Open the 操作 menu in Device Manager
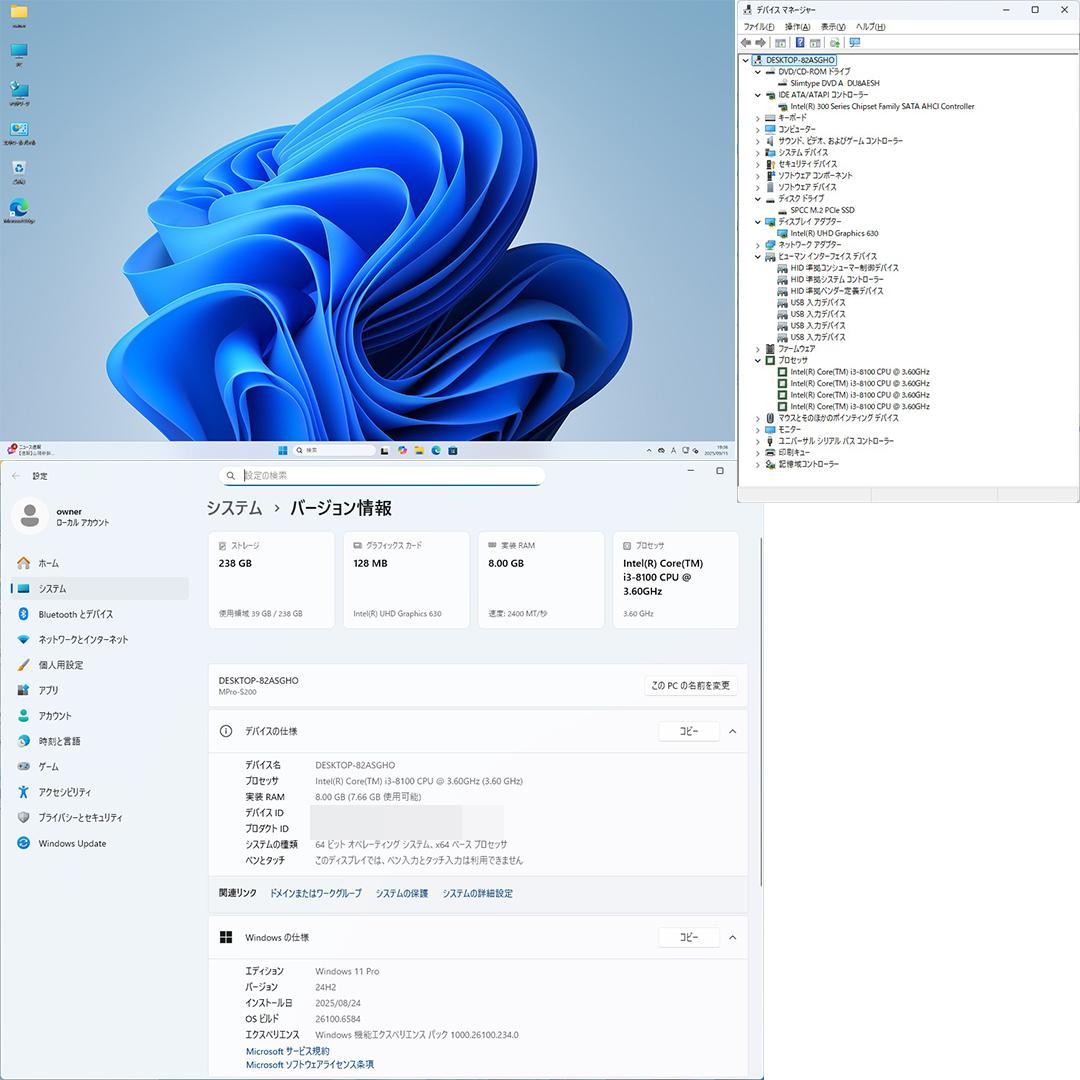Viewport: 1080px width, 1080px height. tap(800, 26)
